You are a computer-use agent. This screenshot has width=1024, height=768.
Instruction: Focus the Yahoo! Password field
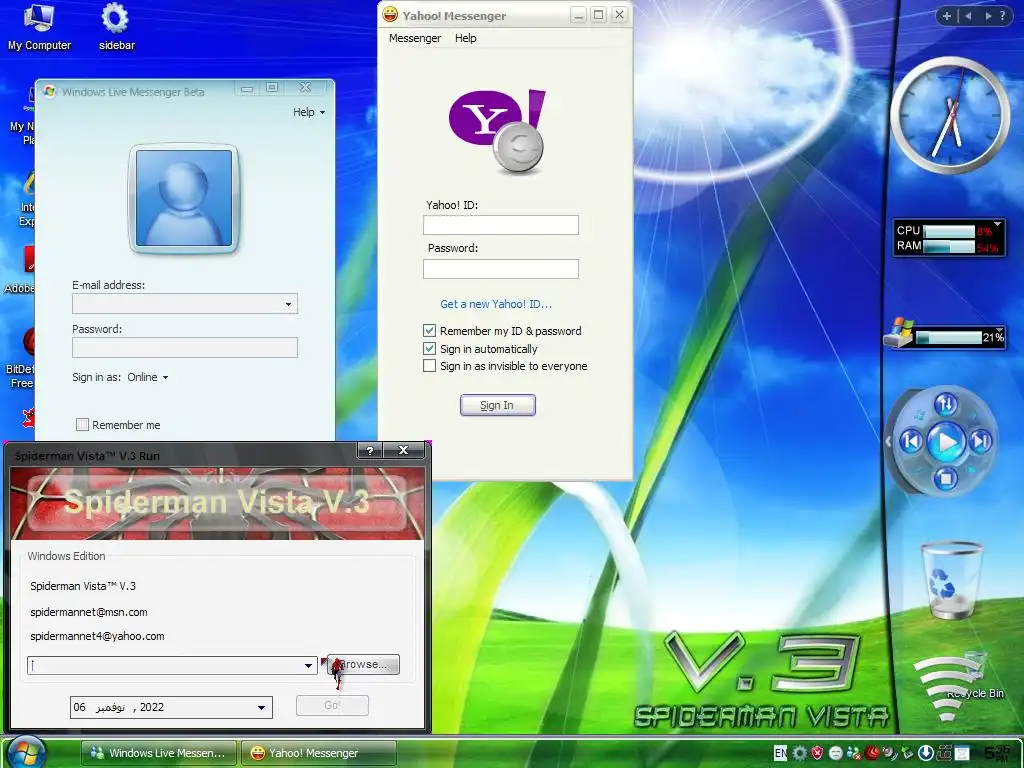pyautogui.click(x=501, y=268)
